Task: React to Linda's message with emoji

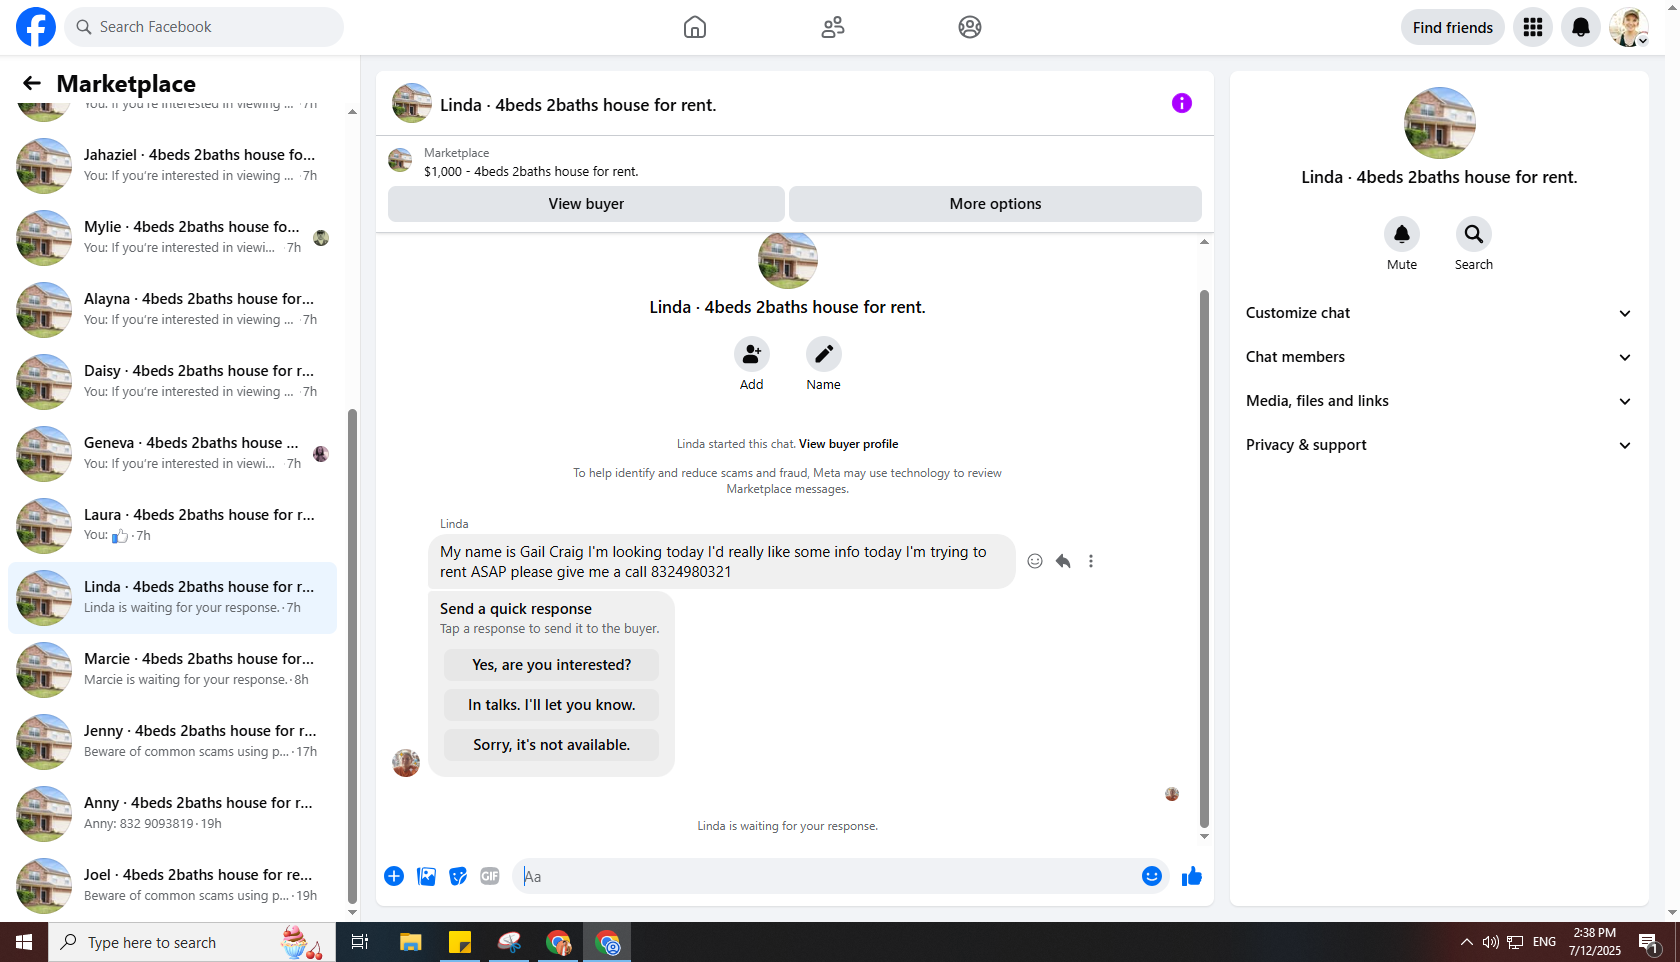Action: [1035, 561]
